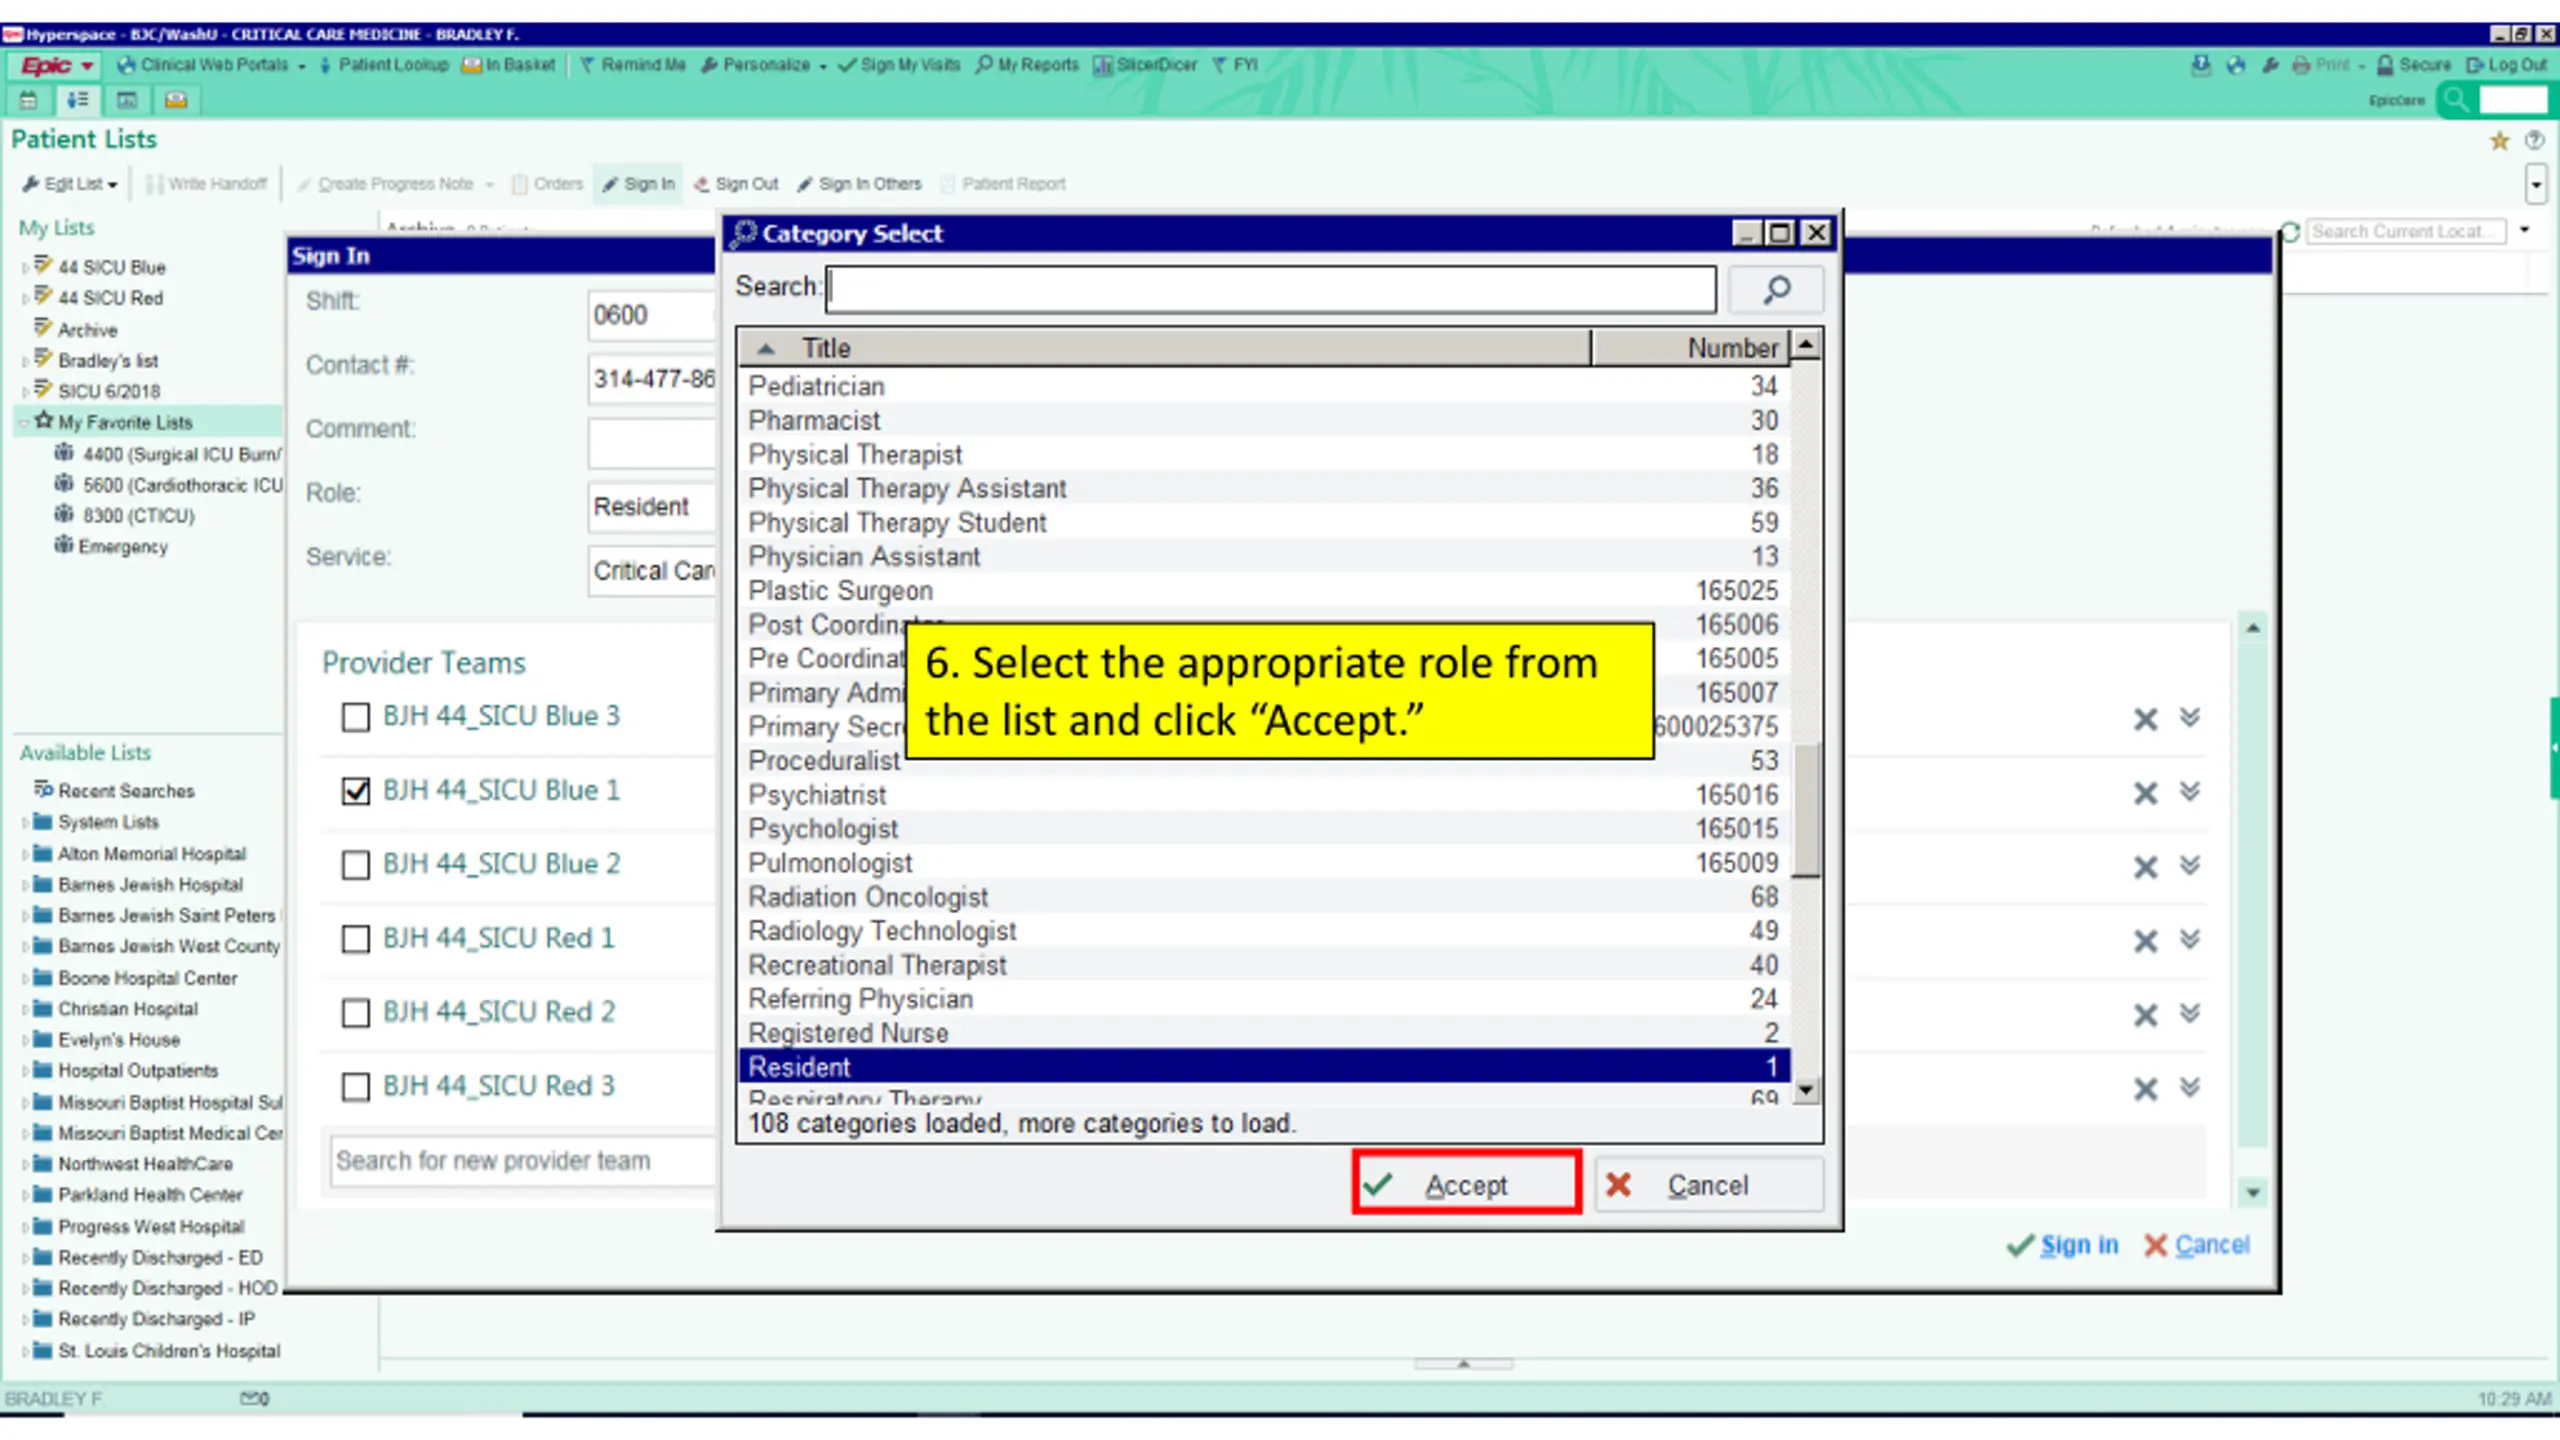The image size is (2560, 1440).
Task: Collapse My Favorite Lists
Action: tap(24, 423)
